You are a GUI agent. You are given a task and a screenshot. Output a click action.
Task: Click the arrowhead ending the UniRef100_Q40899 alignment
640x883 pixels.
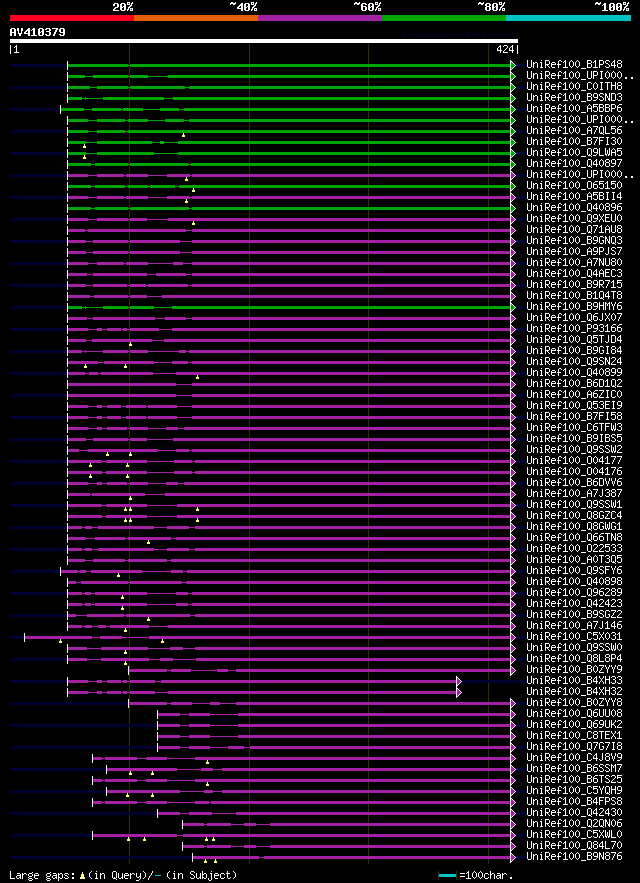(513, 373)
